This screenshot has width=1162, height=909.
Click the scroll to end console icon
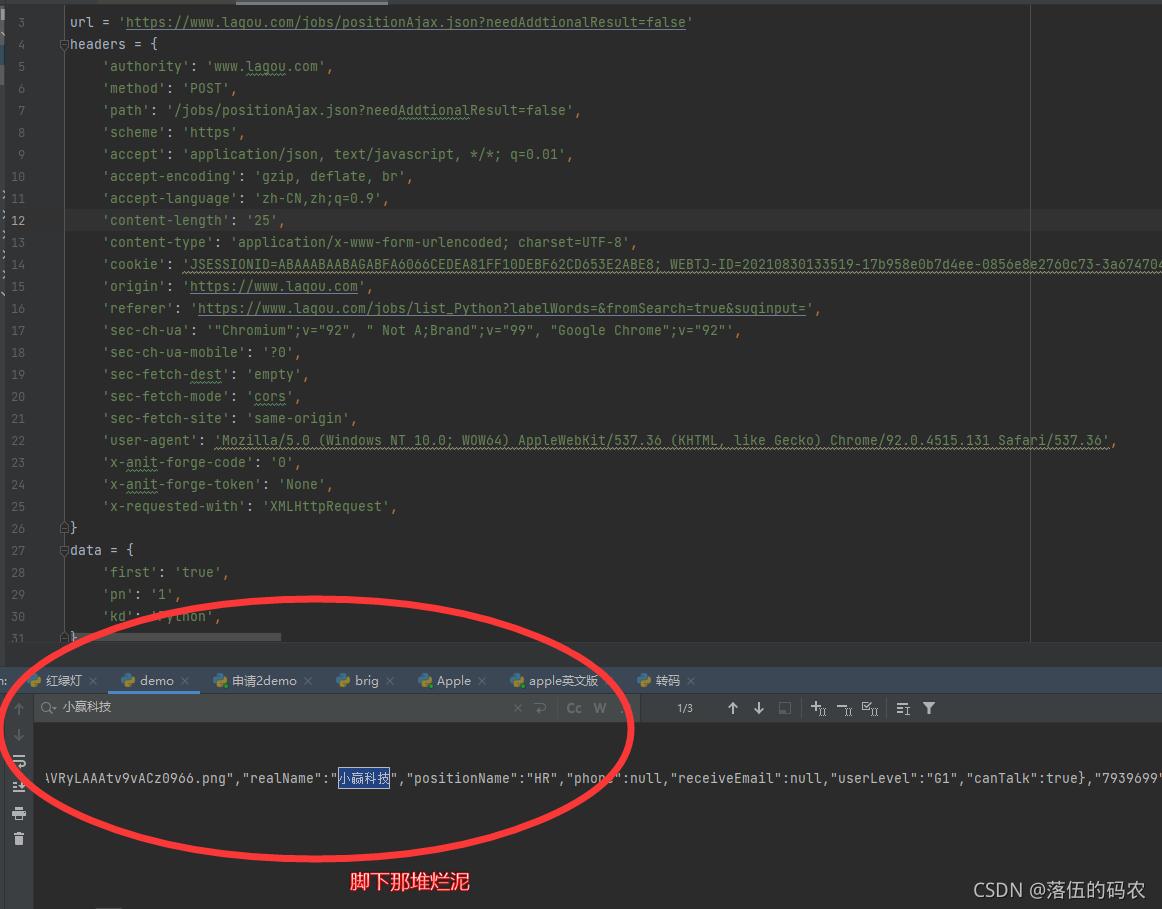coord(18,786)
